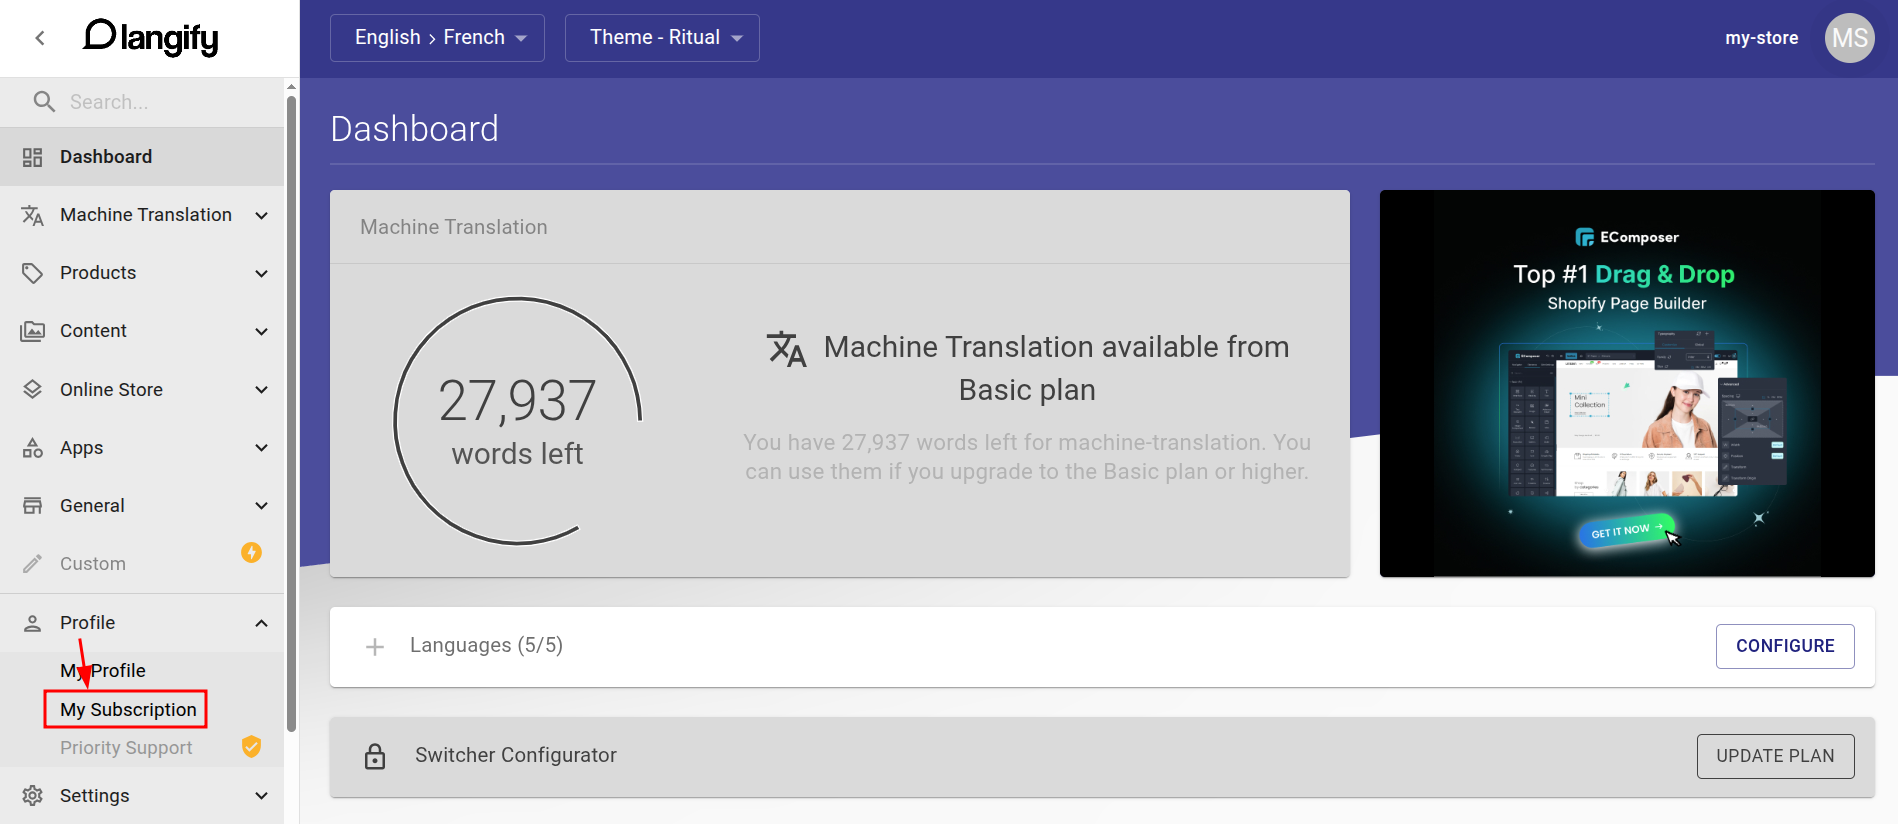Open the Products menu item label

click(98, 273)
